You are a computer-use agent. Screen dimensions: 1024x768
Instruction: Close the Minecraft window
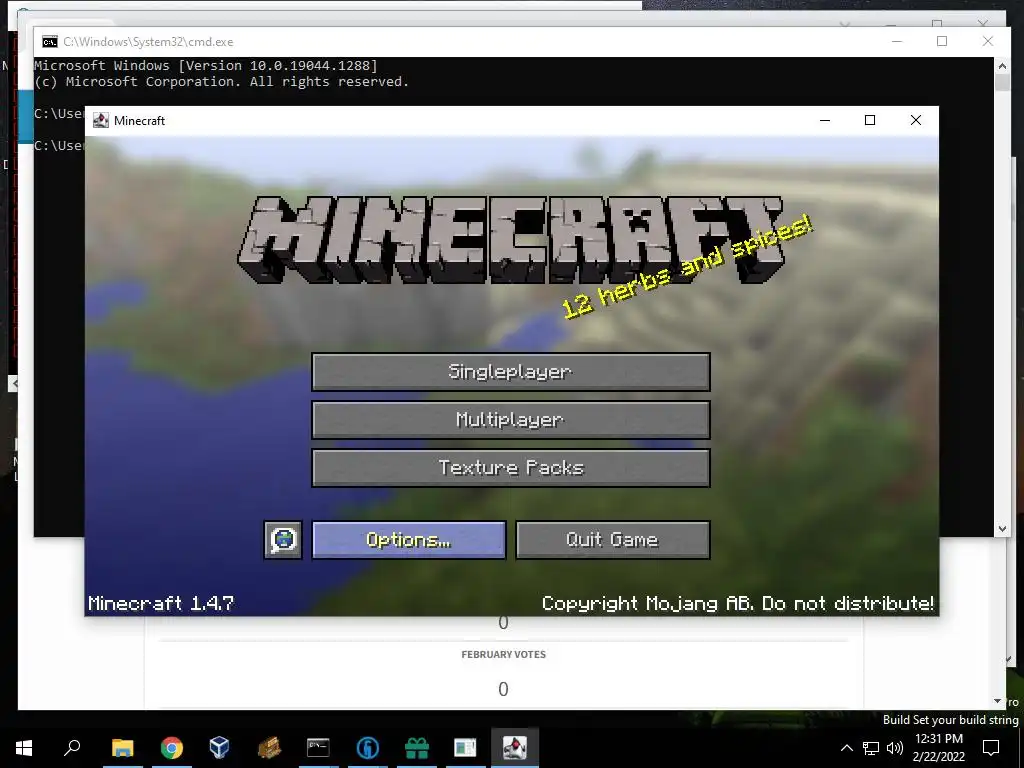tap(916, 120)
